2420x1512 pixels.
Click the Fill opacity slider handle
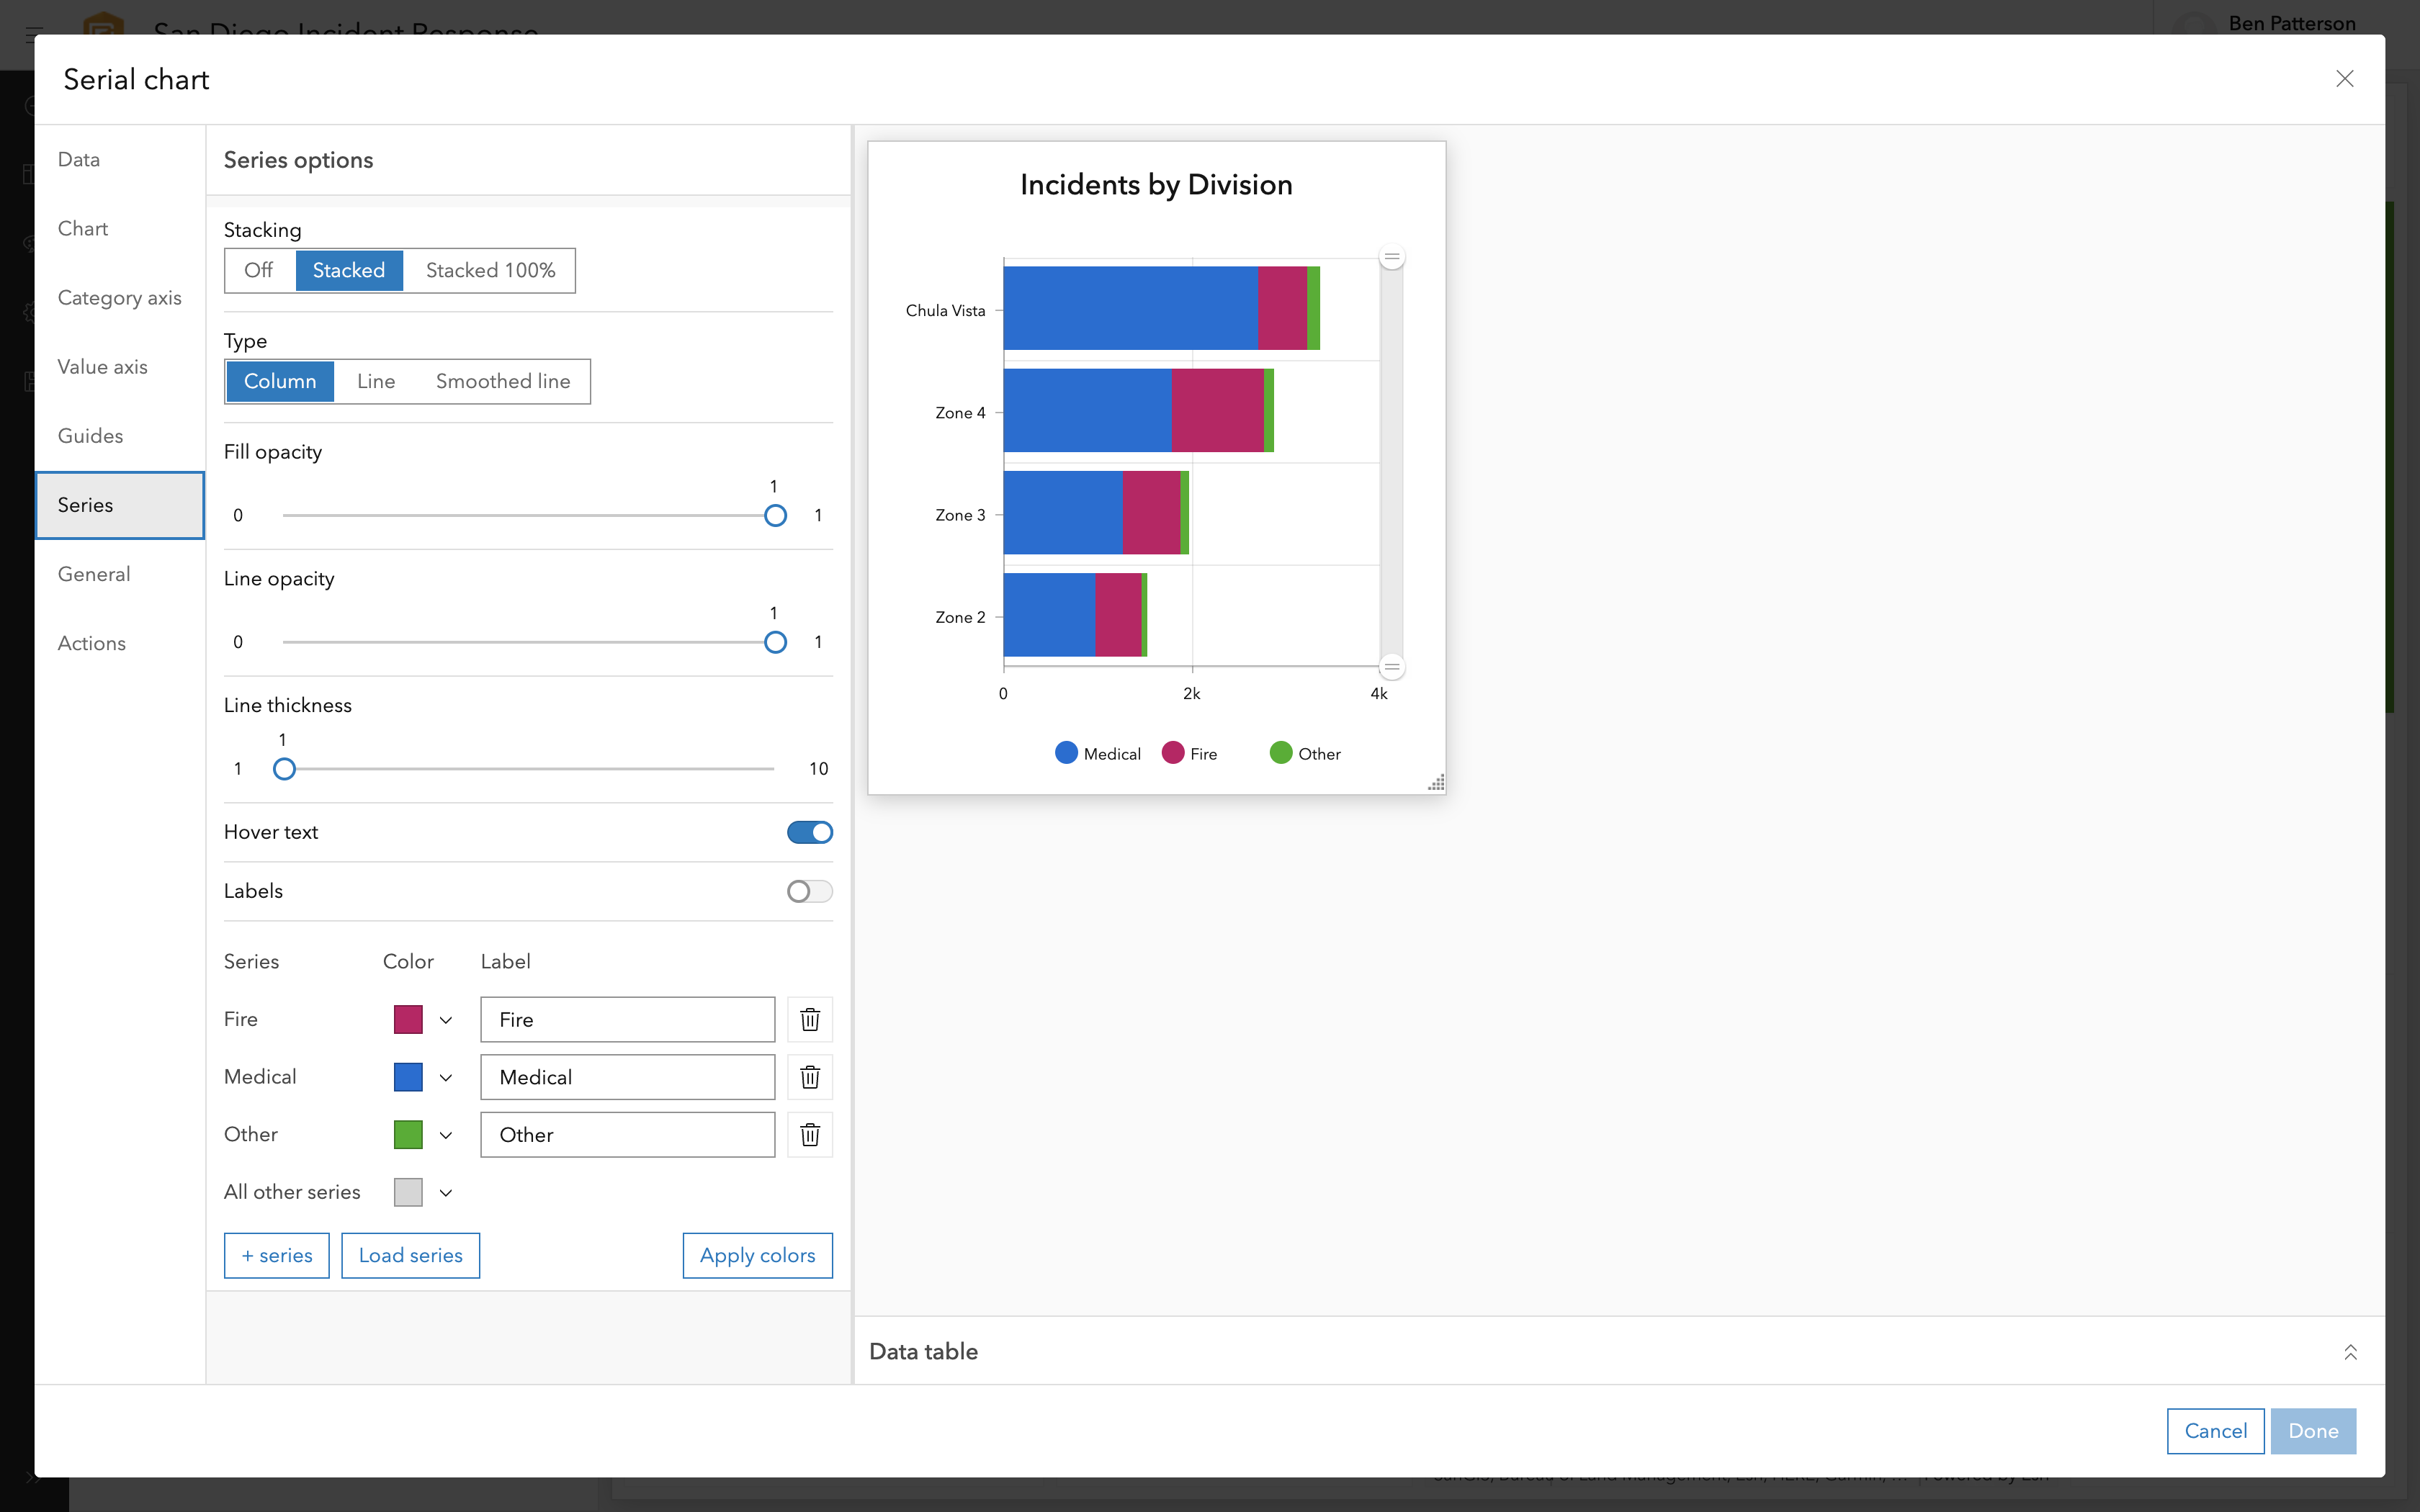coord(775,515)
